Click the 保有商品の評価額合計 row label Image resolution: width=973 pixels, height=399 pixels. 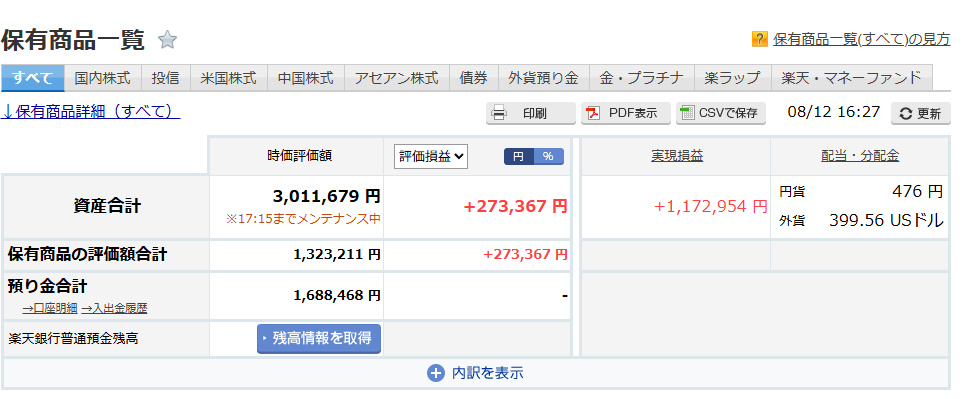click(x=87, y=254)
